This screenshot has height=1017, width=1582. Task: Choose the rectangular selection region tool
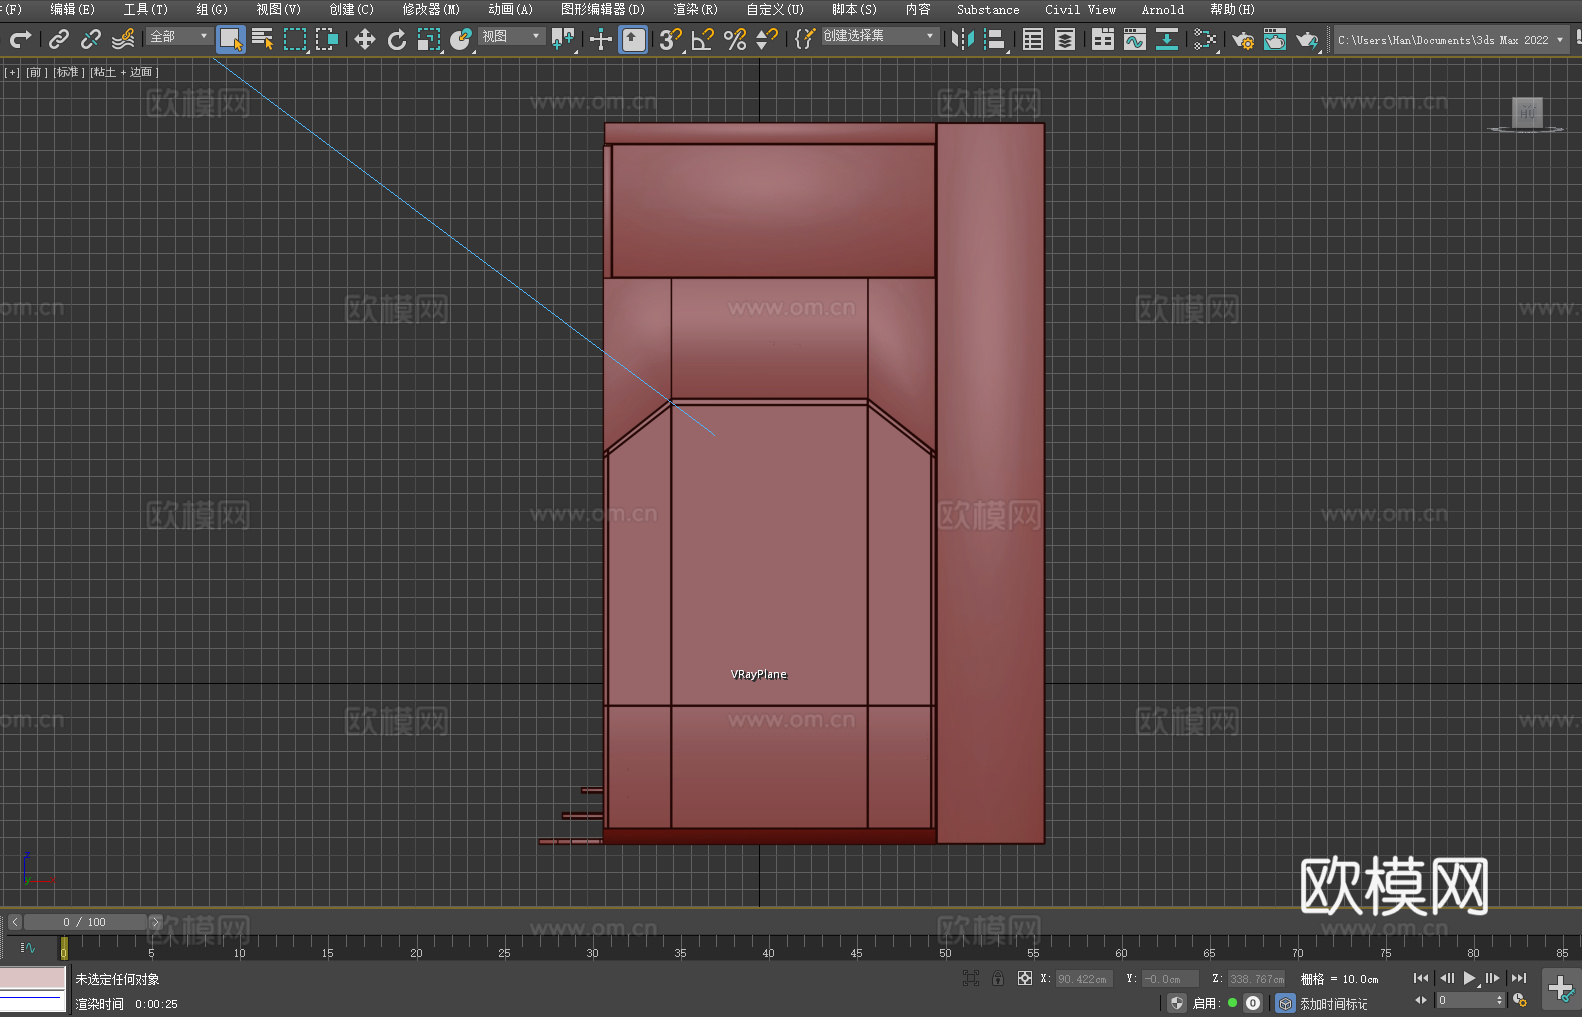[295, 39]
